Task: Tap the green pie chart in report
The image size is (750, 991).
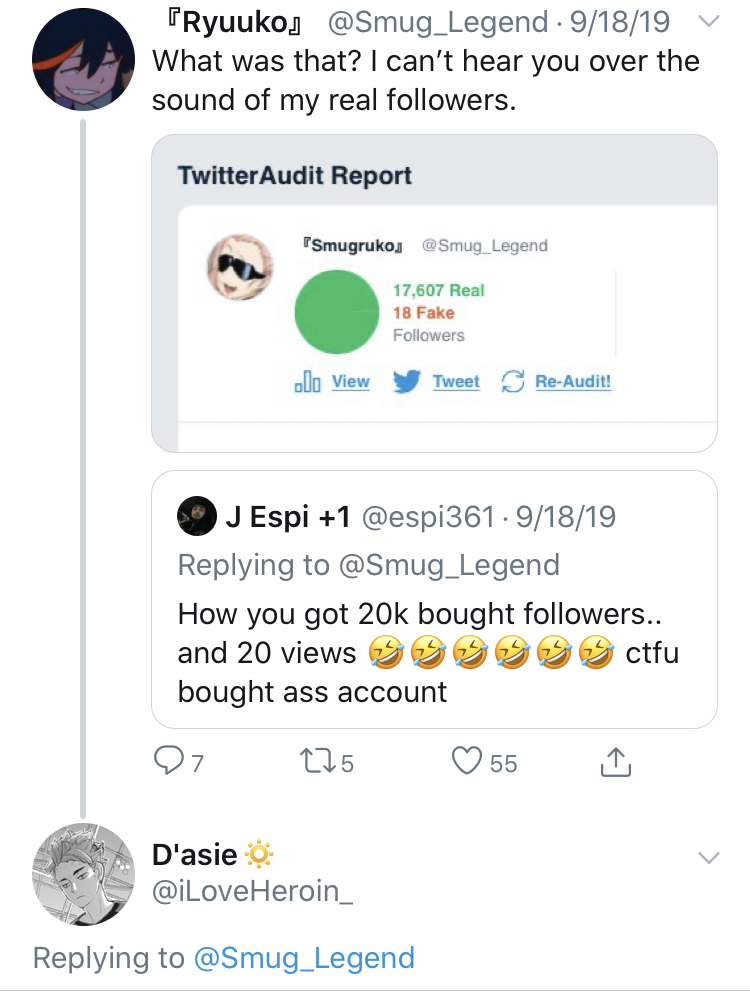Action: point(337,312)
